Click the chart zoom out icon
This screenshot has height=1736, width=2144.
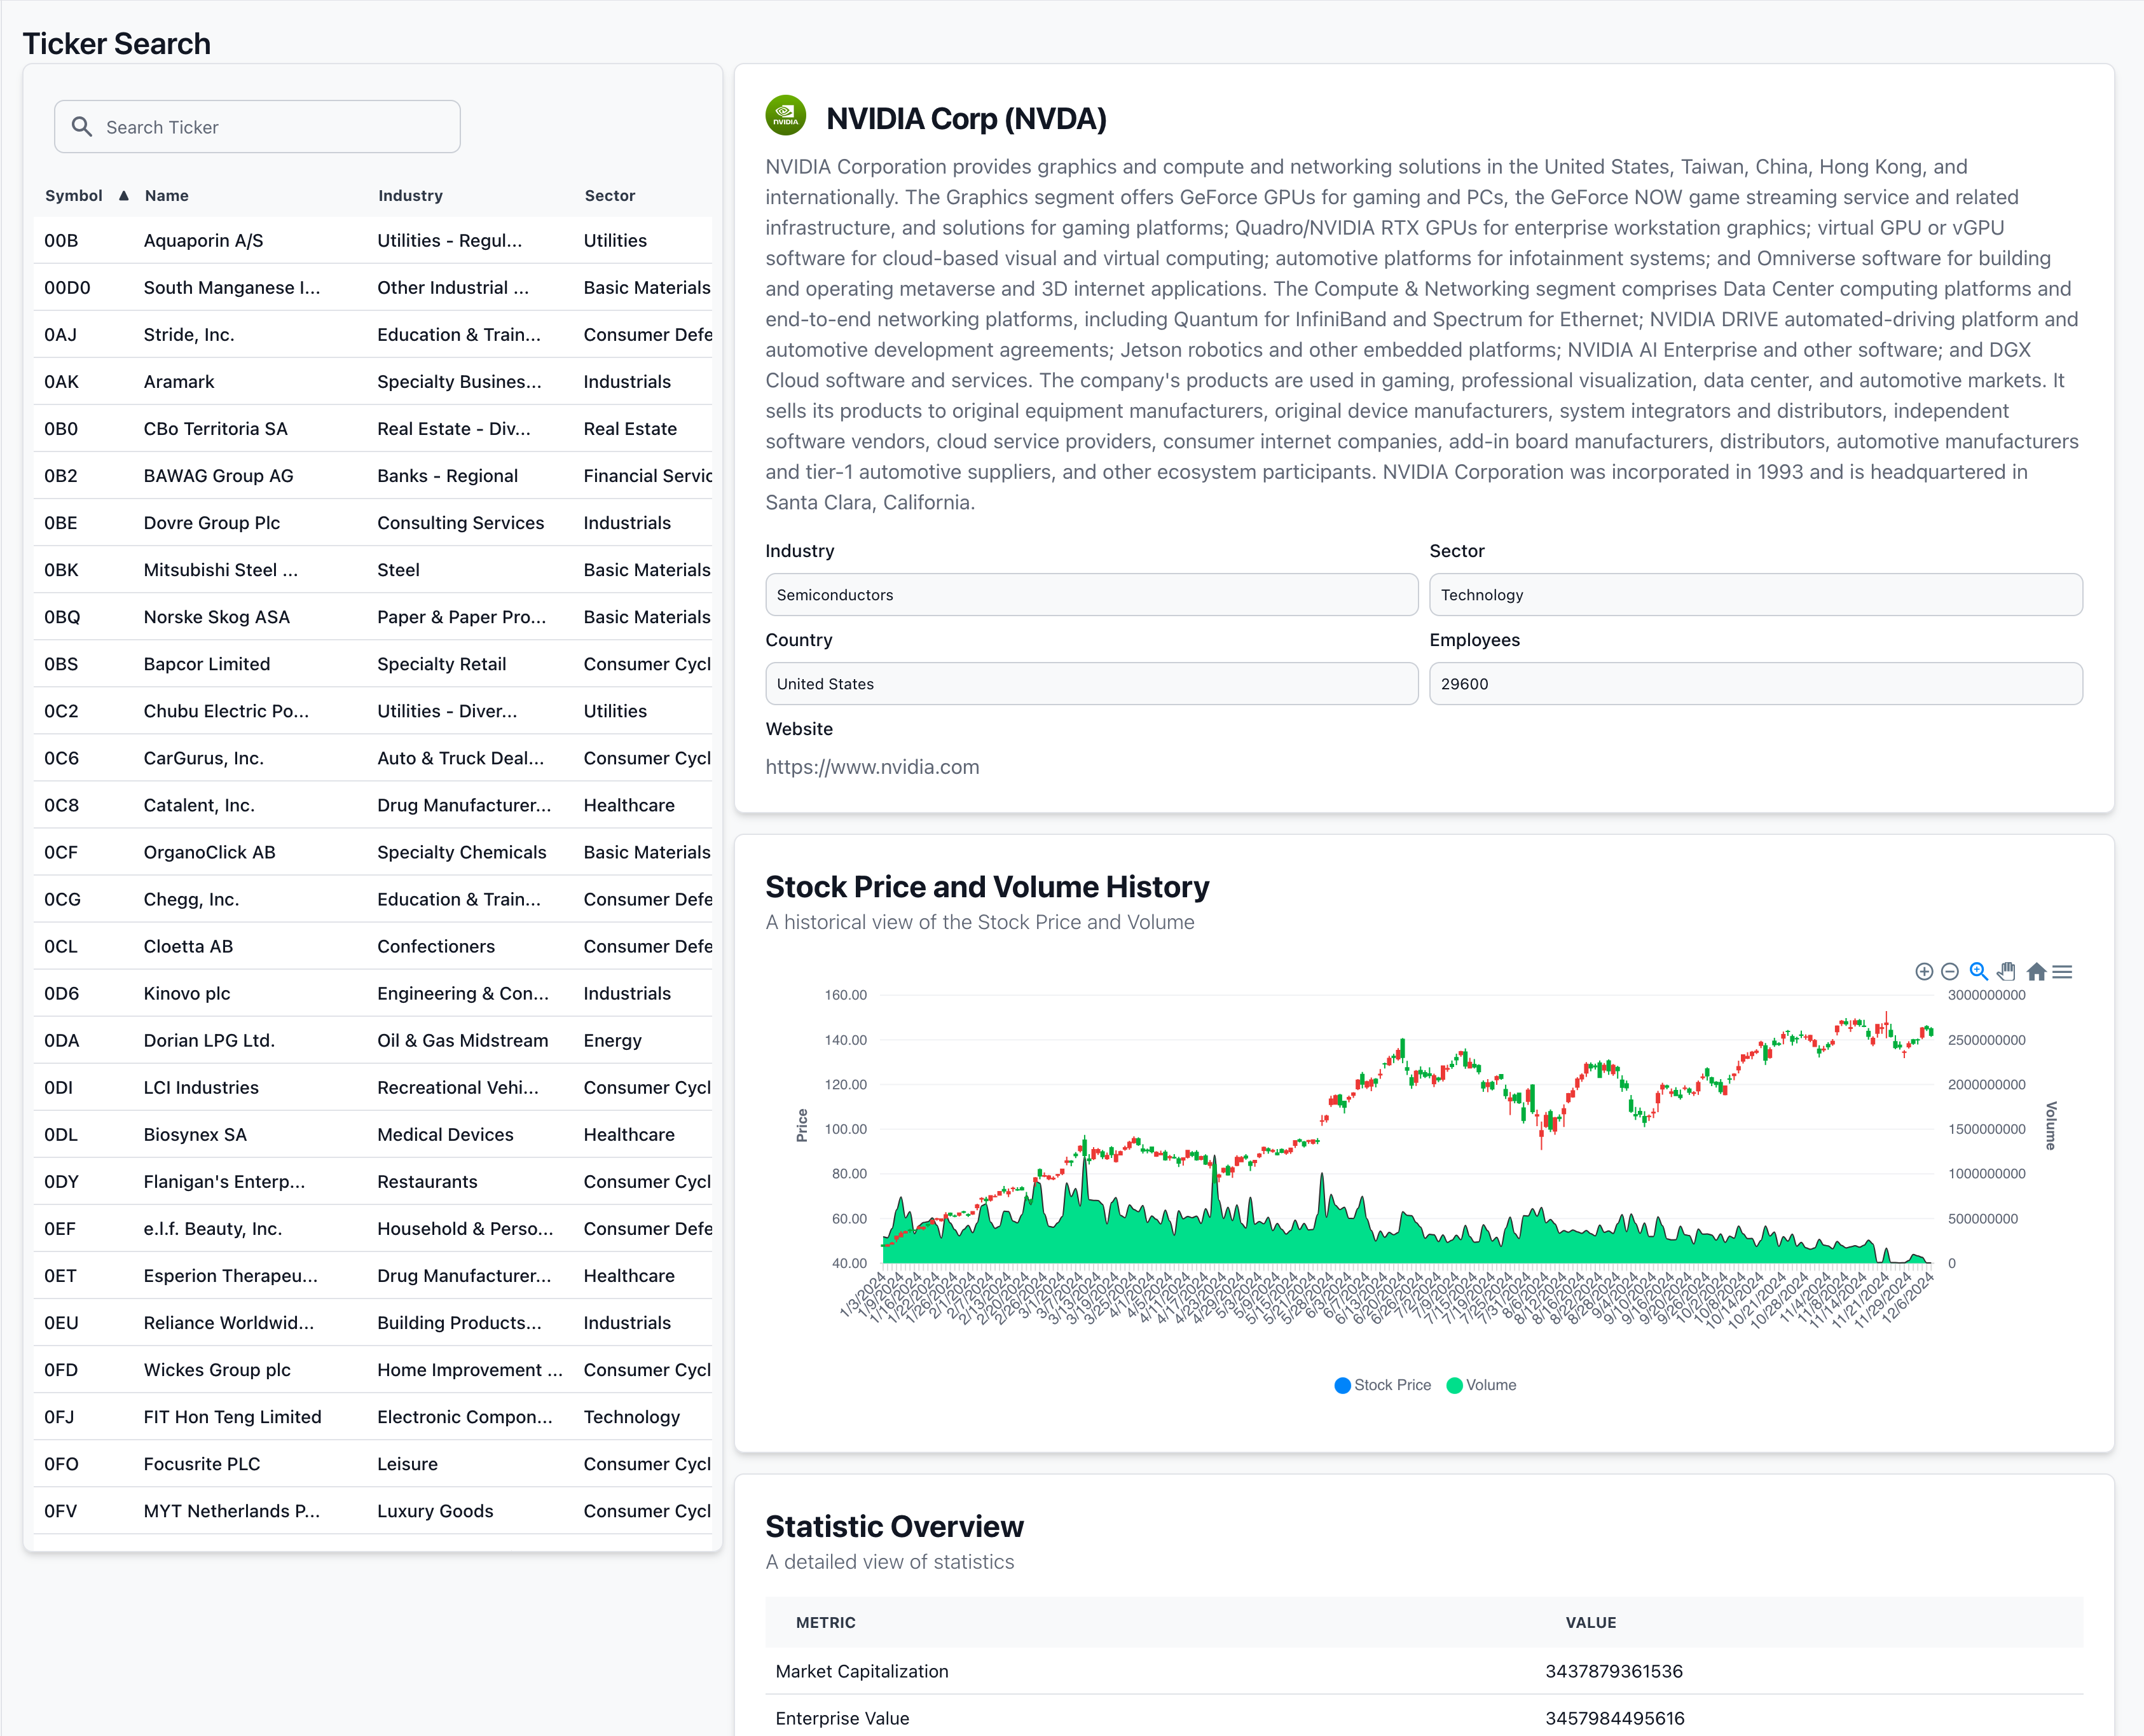point(1949,971)
